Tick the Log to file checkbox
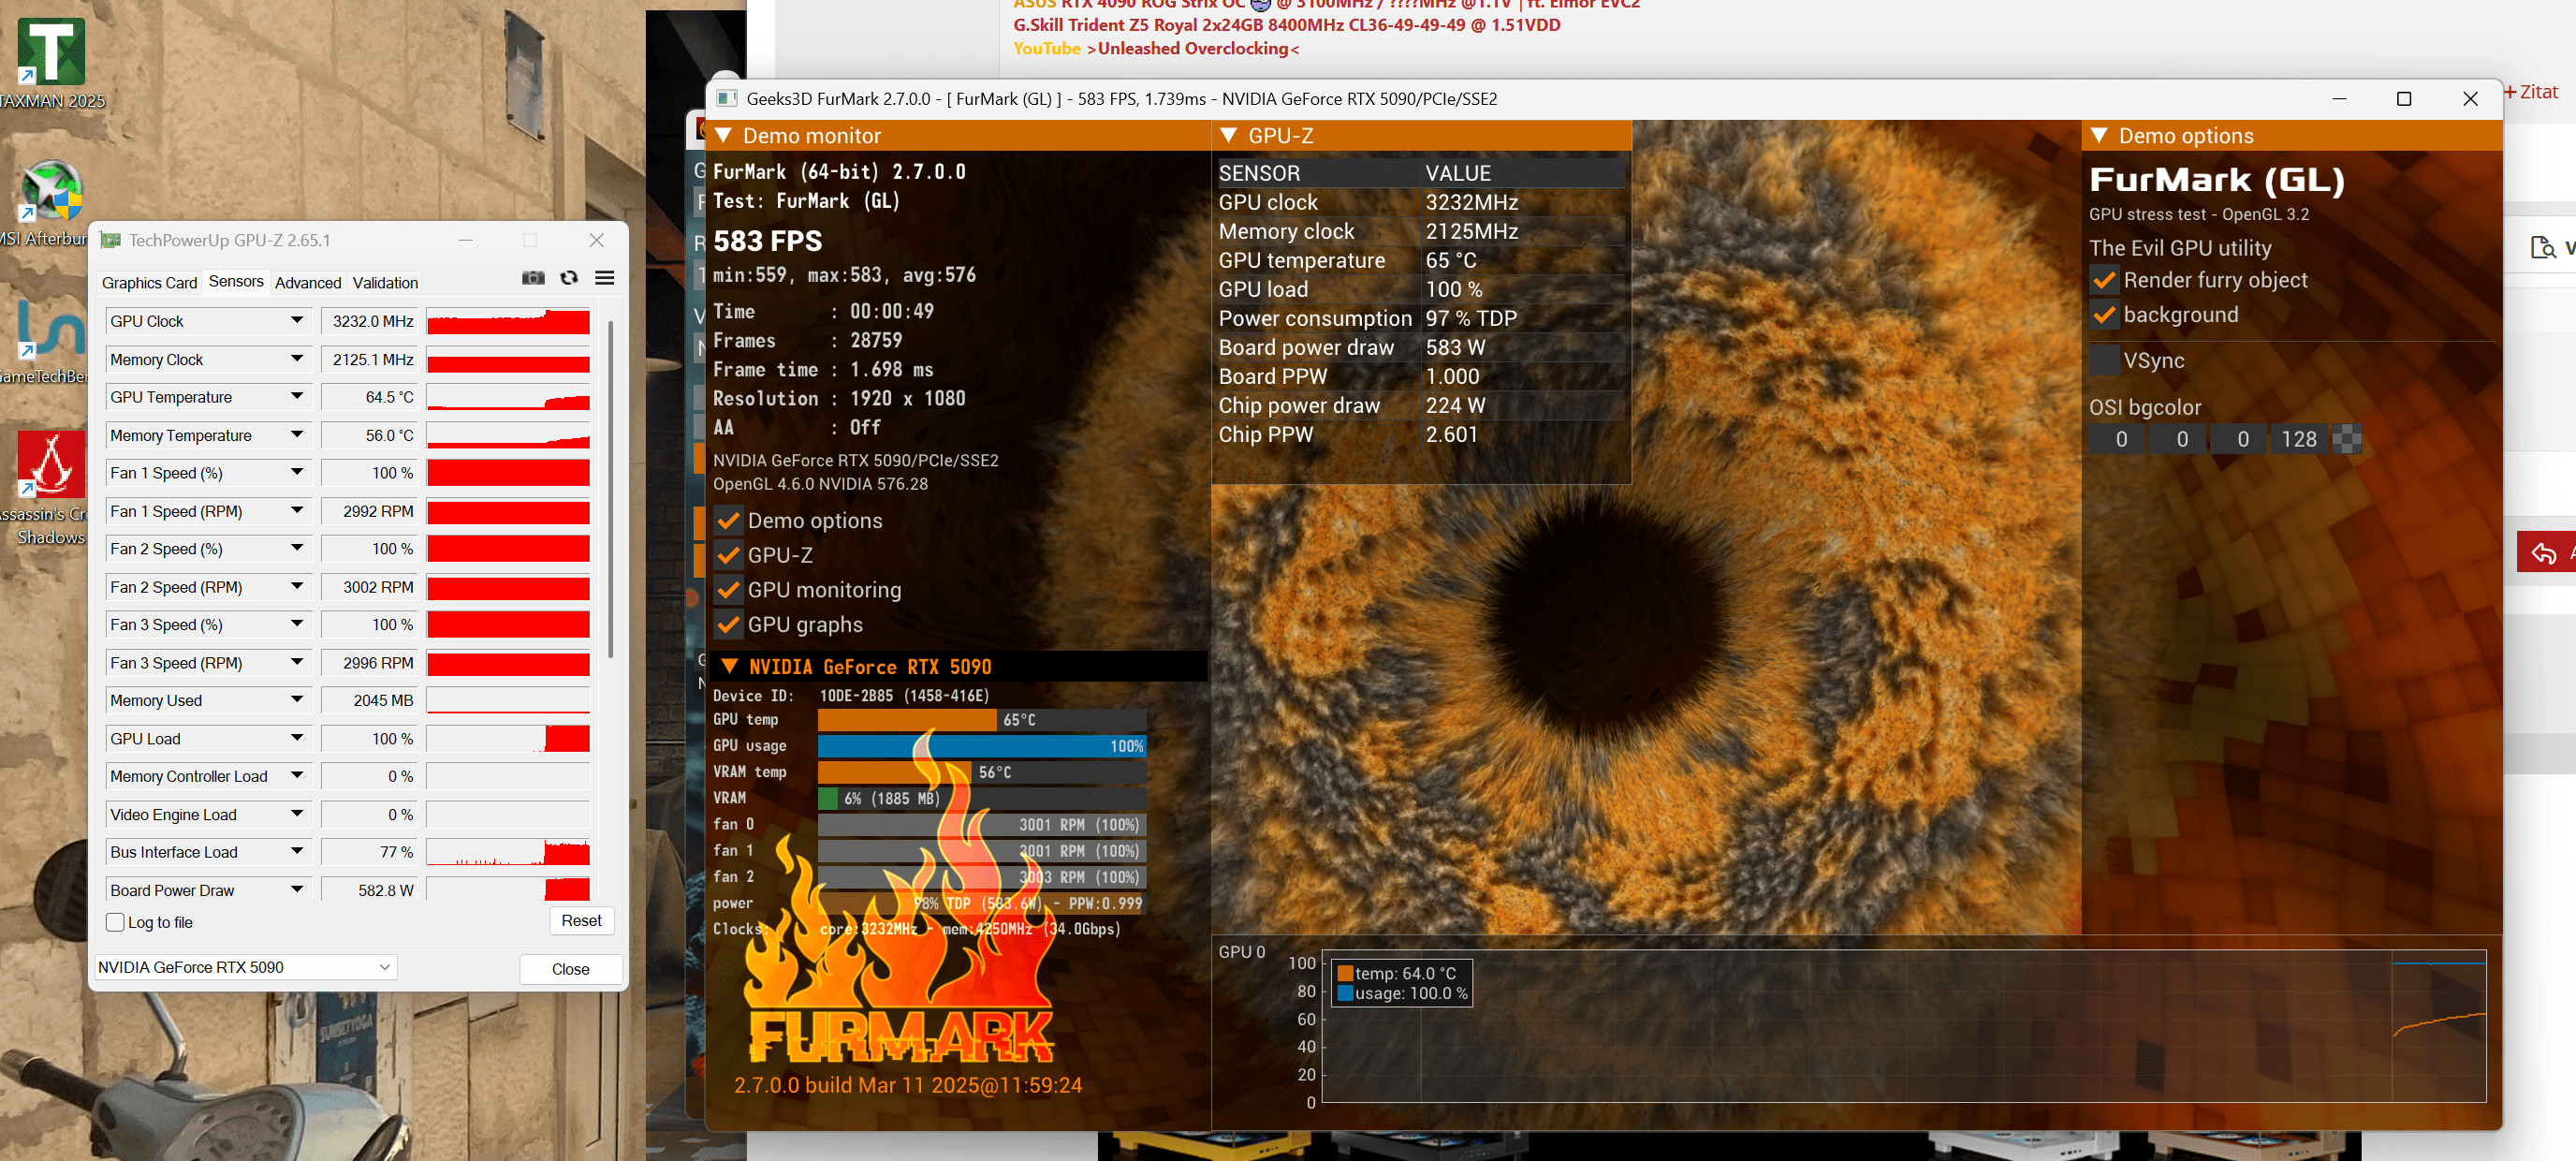 (116, 922)
